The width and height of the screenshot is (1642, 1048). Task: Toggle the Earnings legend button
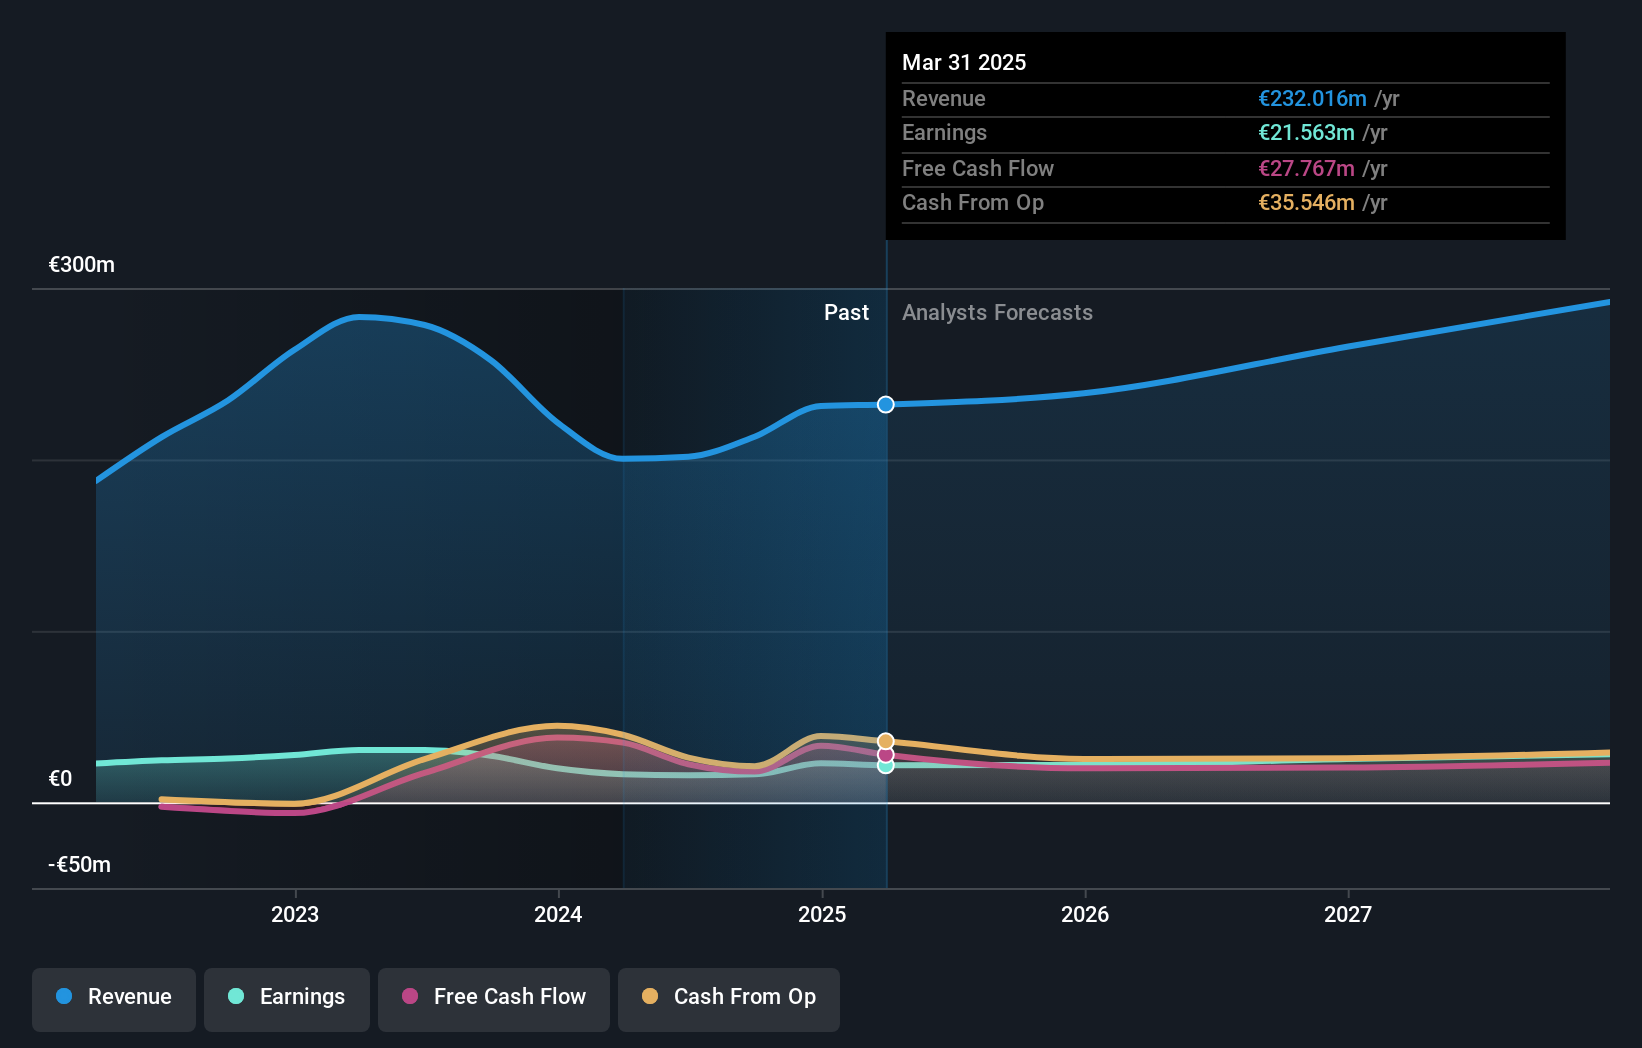[x=287, y=999]
